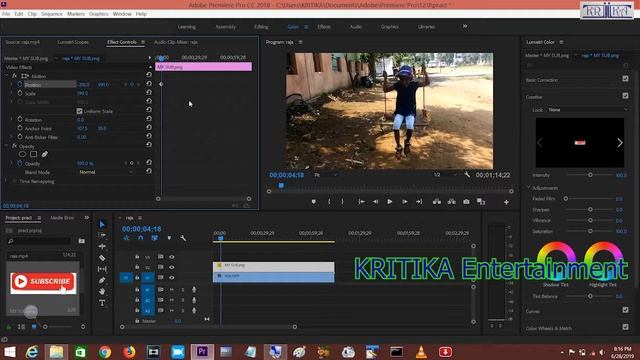Click Lift button in Program Monitor
640x360 pixels.
point(437,202)
